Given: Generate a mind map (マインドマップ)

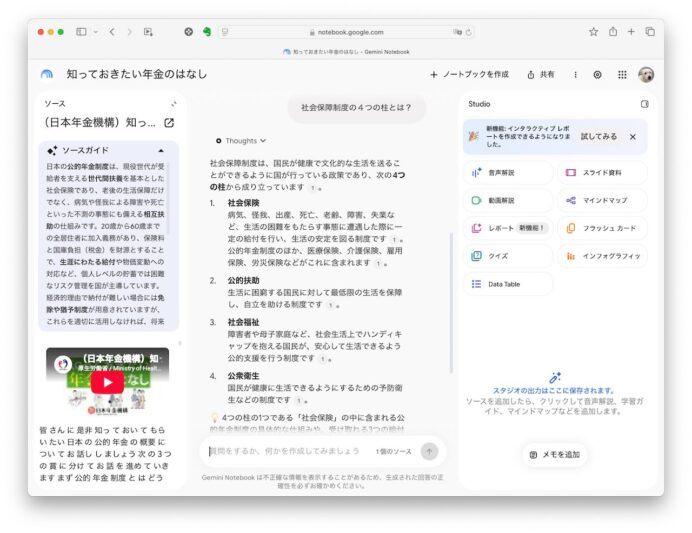Looking at the screenshot, I should (x=602, y=201).
